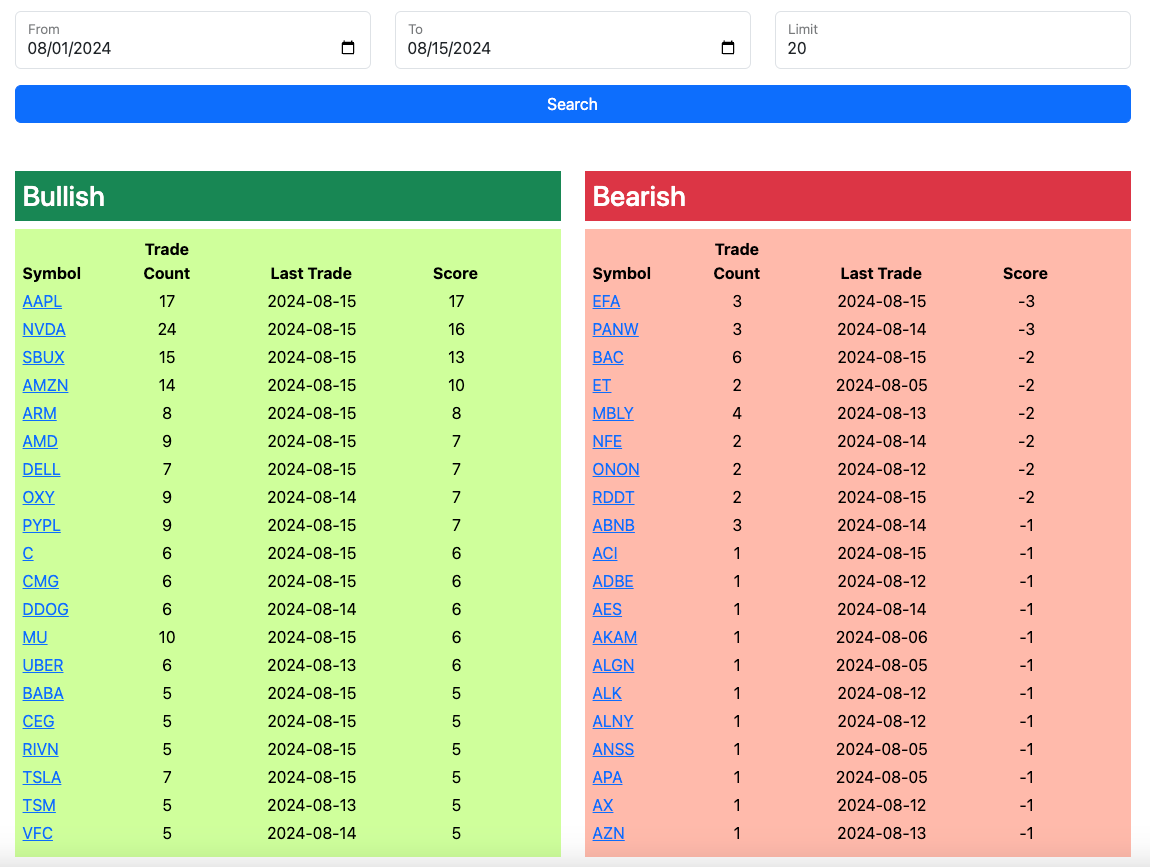Open the NFE symbol link

(x=607, y=442)
